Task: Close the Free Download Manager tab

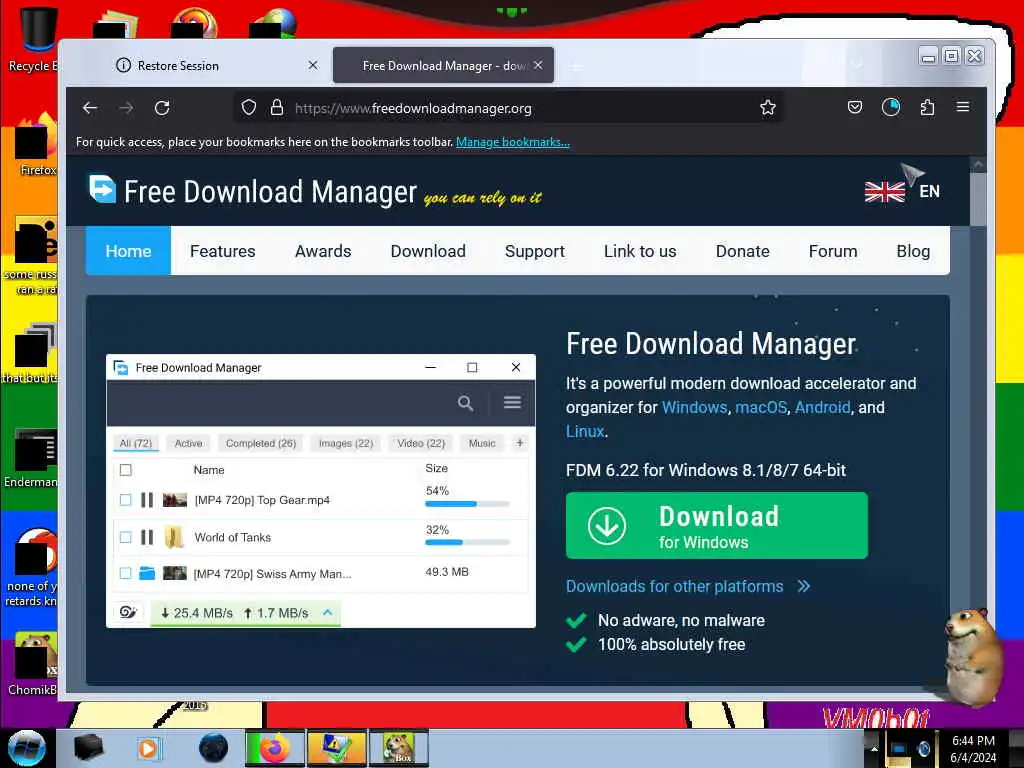Action: coord(538,65)
